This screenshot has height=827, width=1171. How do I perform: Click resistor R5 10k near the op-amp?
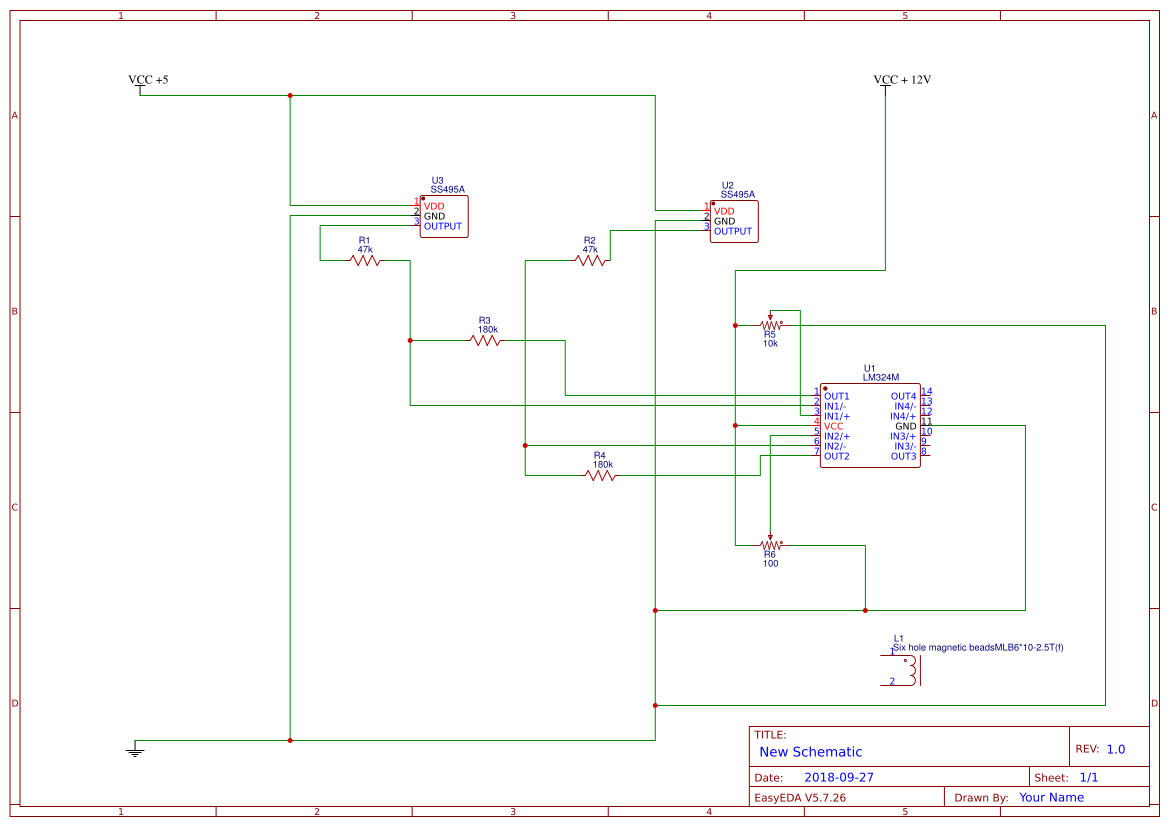[770, 326]
